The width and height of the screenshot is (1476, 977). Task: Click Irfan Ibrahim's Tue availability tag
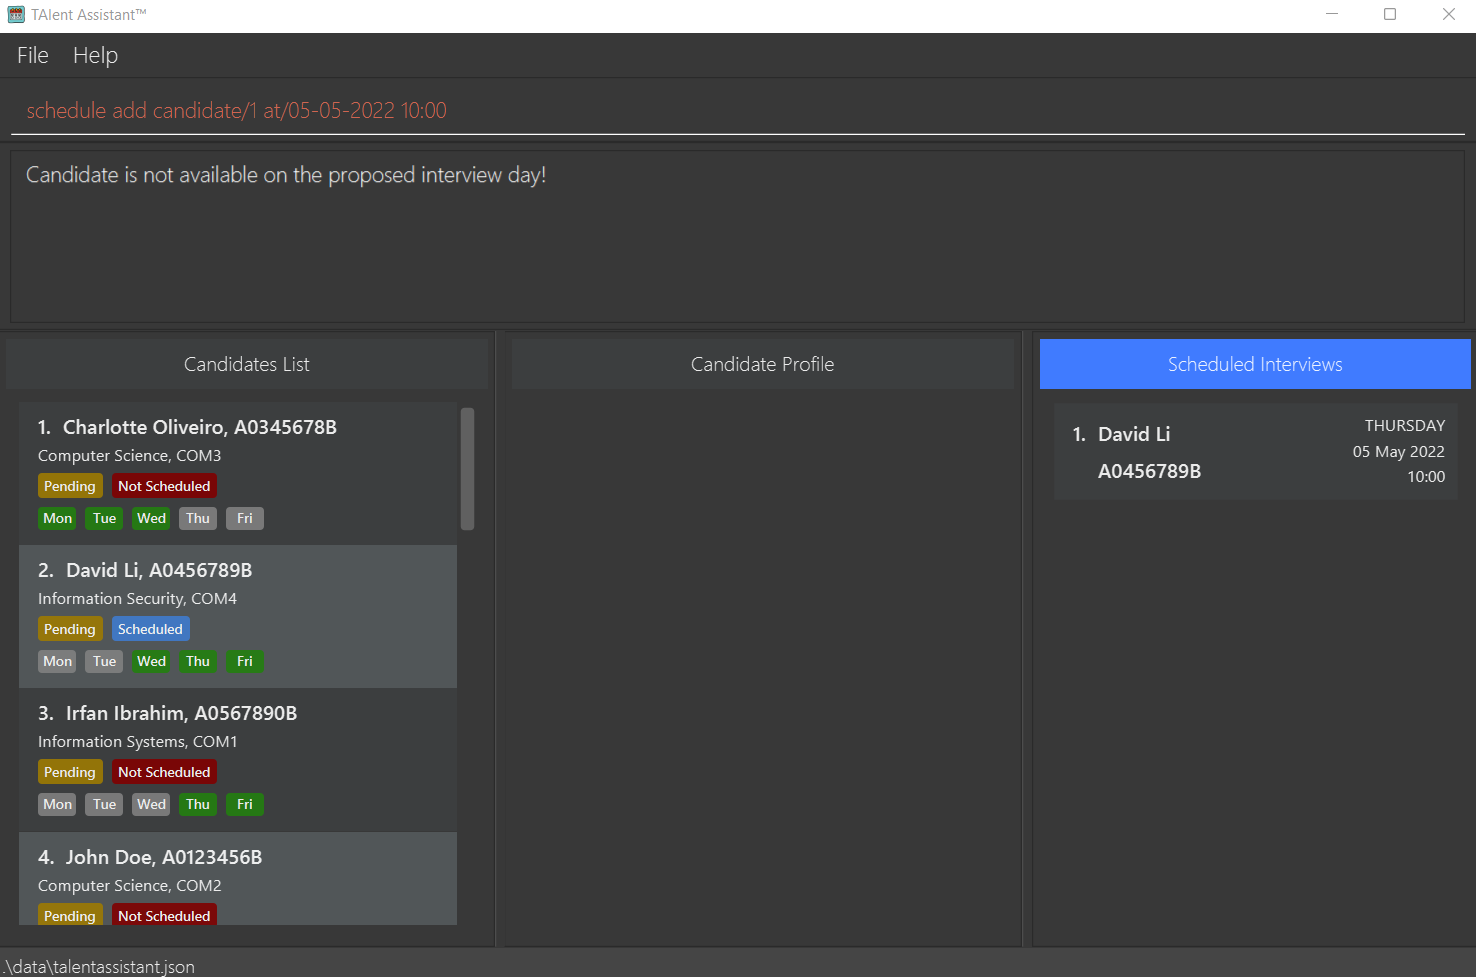pos(104,804)
